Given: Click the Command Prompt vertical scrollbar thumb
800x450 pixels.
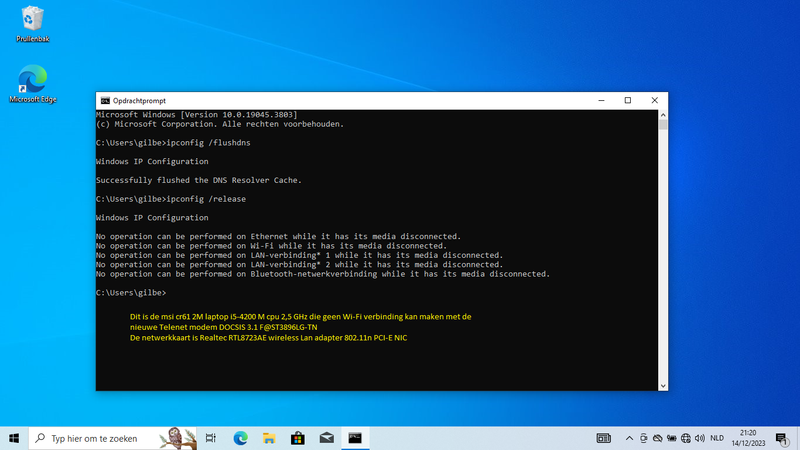Looking at the screenshot, I should pos(663,125).
